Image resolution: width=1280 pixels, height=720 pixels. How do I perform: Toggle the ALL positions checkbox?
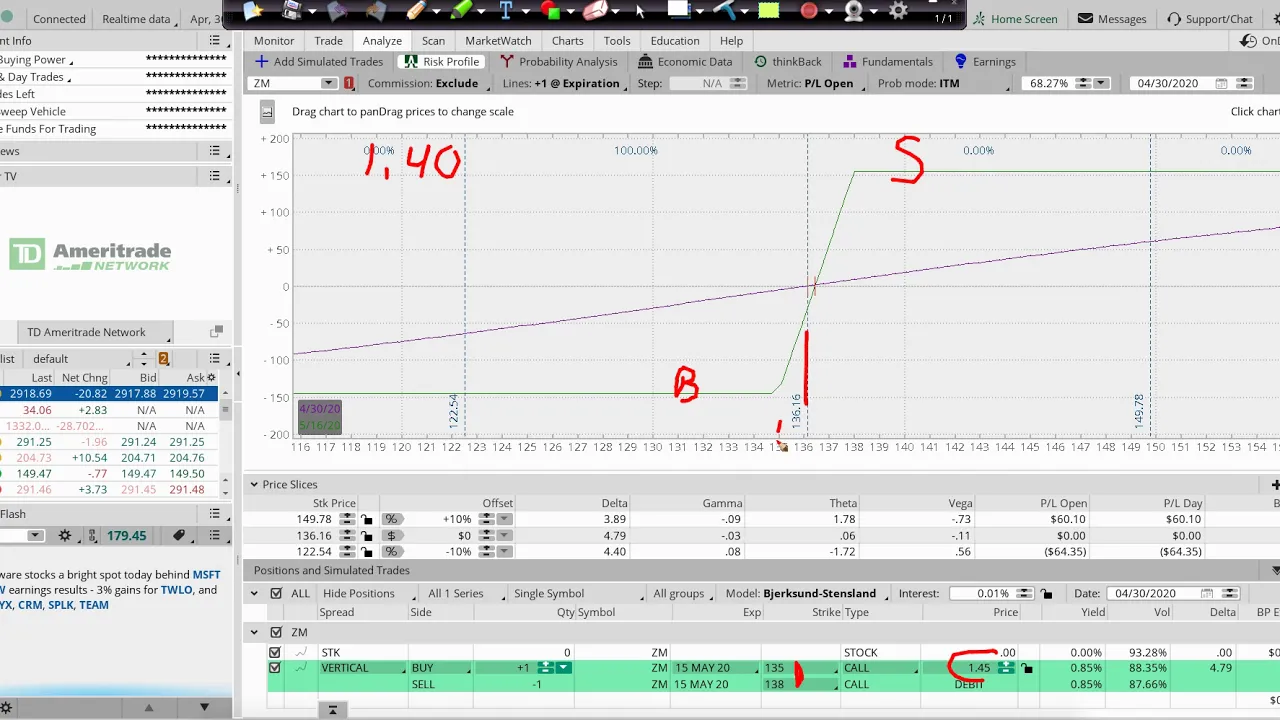pyautogui.click(x=276, y=593)
